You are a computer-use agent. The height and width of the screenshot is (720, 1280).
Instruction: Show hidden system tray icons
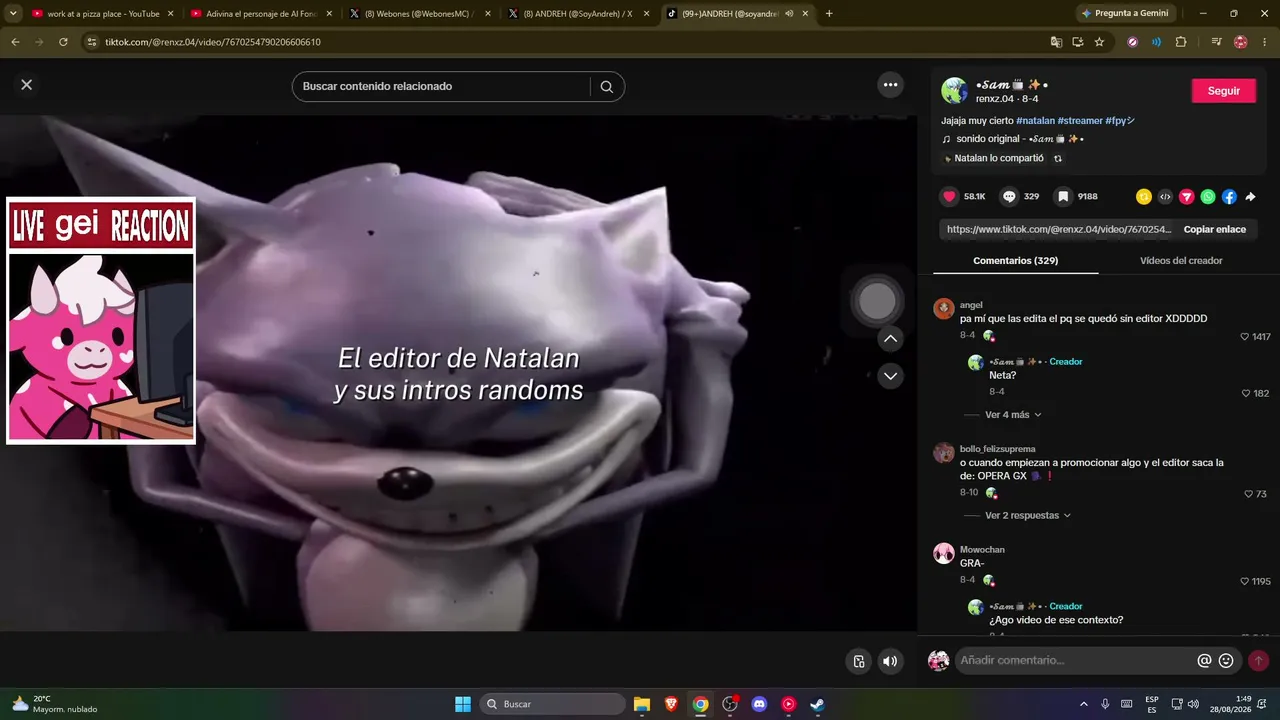[x=1083, y=704]
